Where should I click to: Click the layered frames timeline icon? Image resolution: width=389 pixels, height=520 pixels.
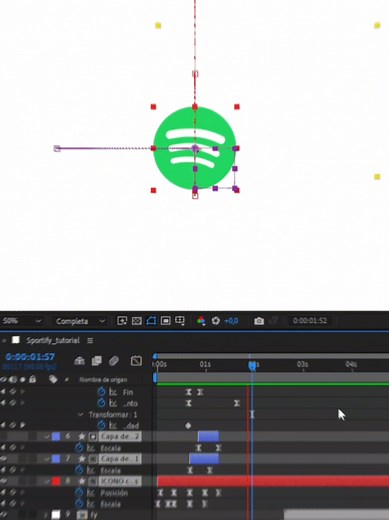pos(97,361)
